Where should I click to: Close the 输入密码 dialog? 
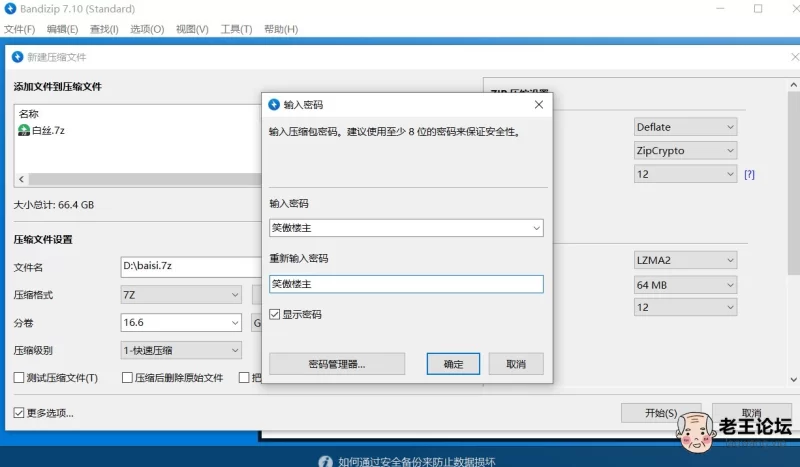point(539,105)
